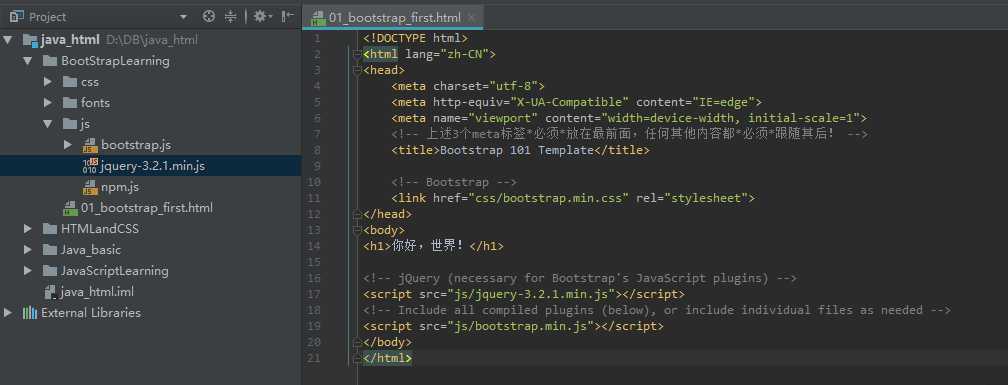
Task: Click the External Libraries bars icon
Action: click(30, 313)
